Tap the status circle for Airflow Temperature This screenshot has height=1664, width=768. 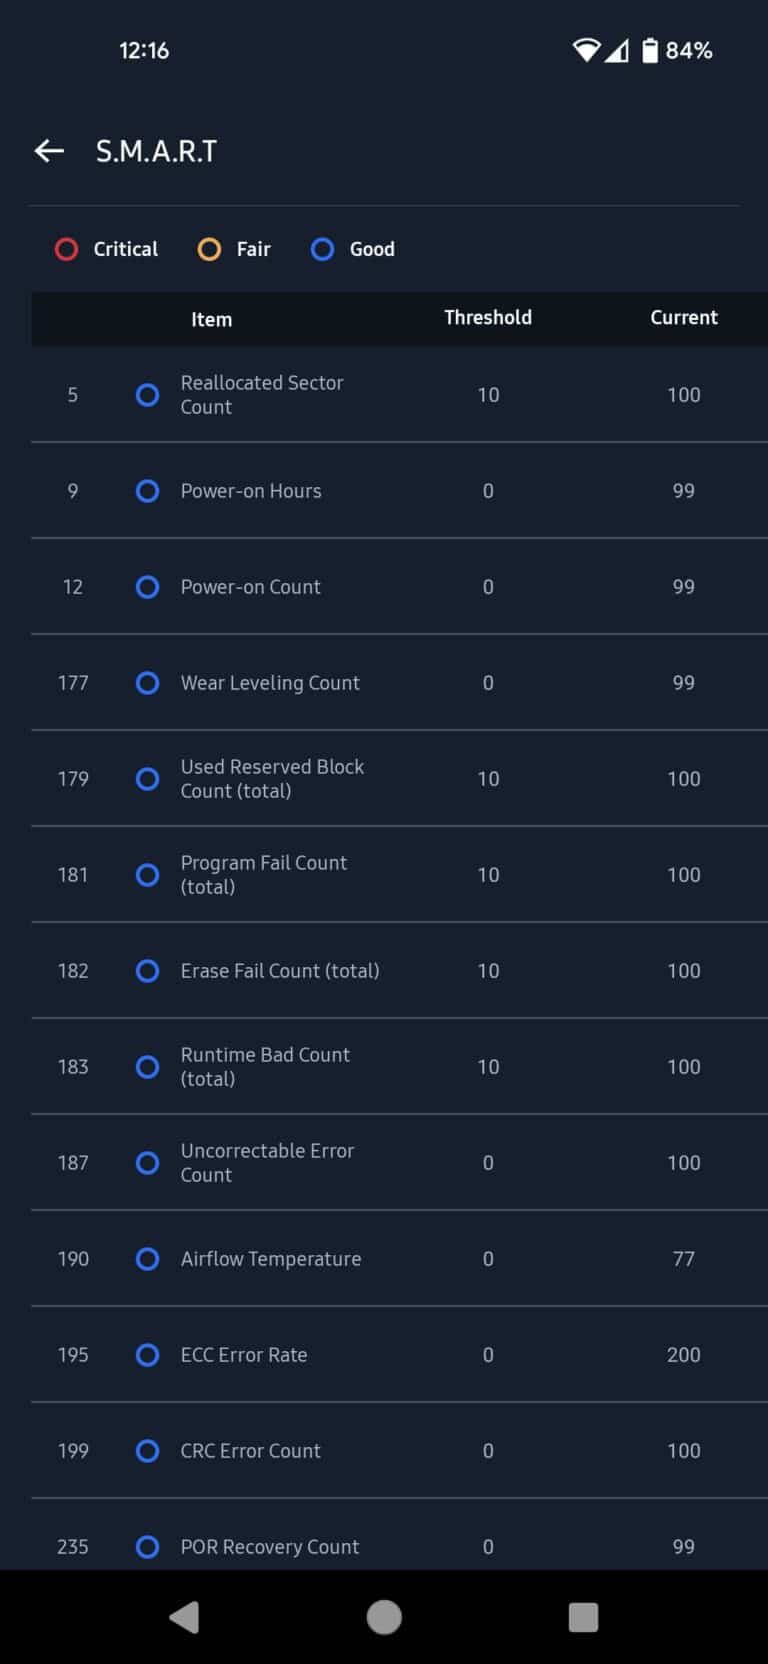click(x=147, y=1259)
